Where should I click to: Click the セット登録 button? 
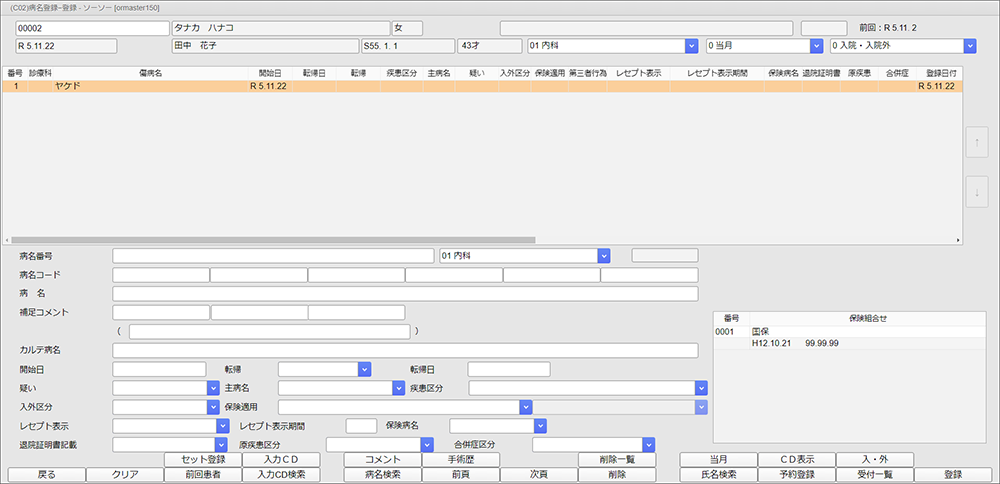(x=203, y=460)
